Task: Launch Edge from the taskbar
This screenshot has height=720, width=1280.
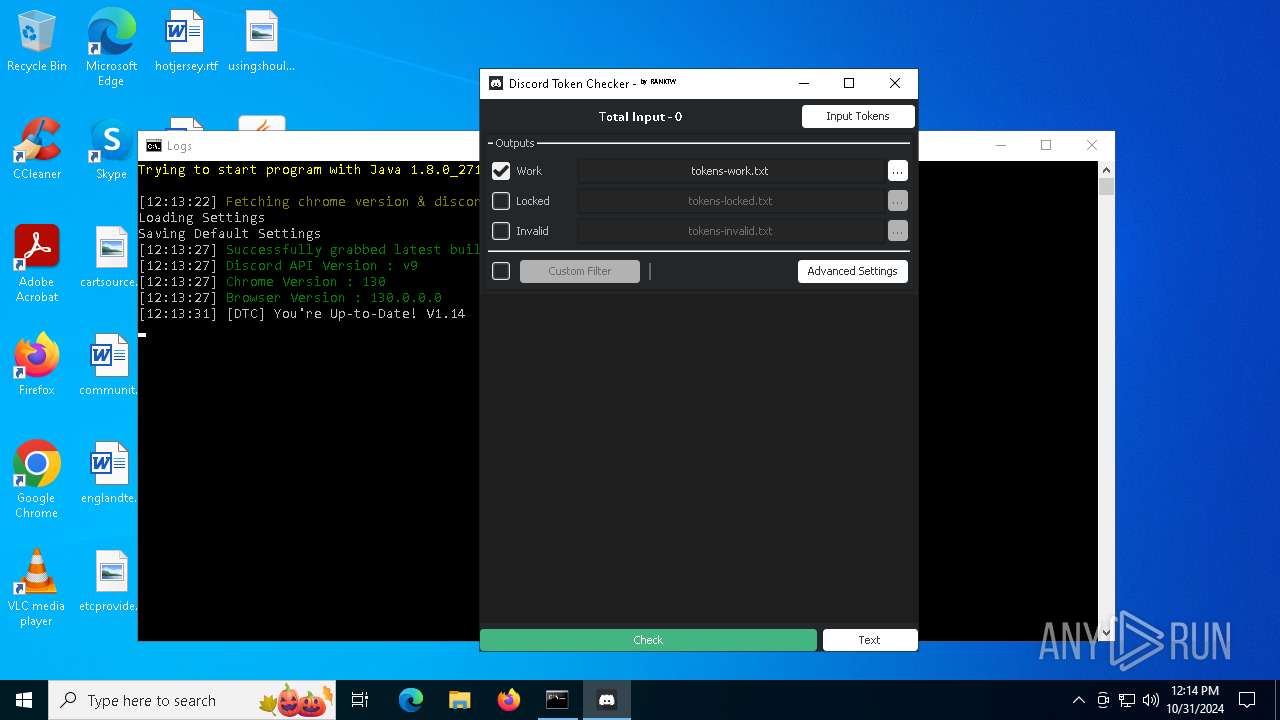Action: [x=411, y=700]
